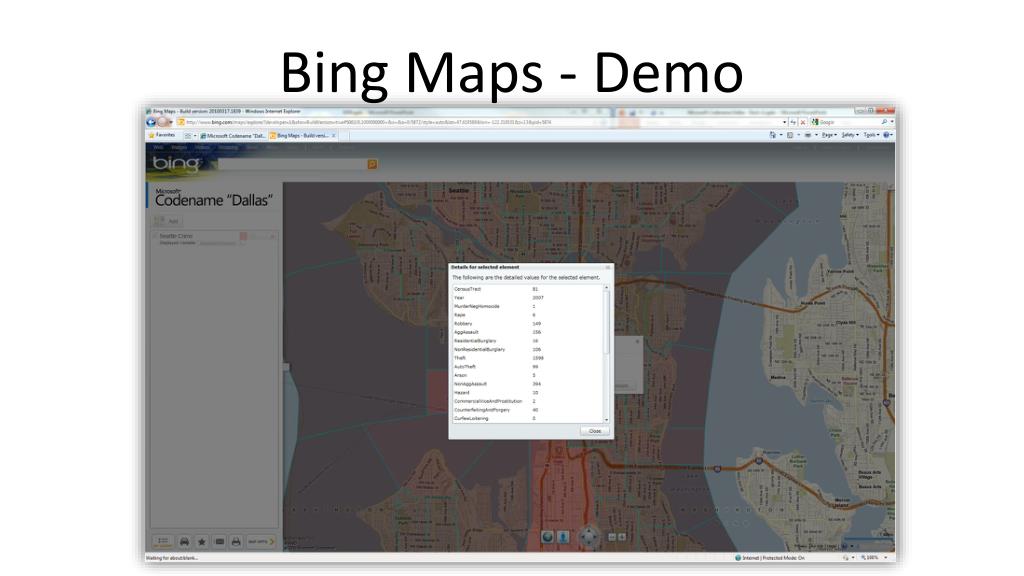The width and height of the screenshot is (1024, 576).
Task: Select the CensusTract row
Action: click(528, 289)
